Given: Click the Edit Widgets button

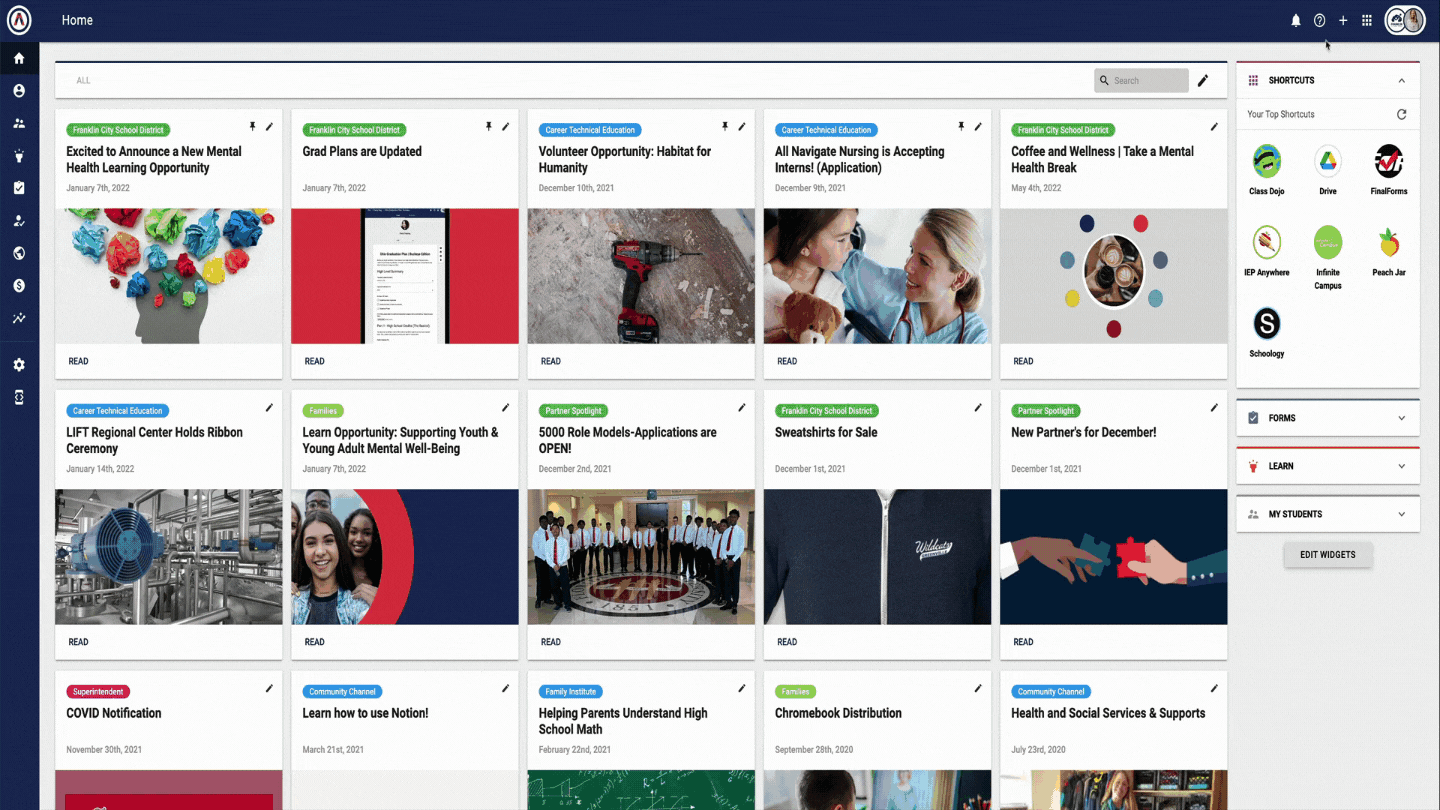Looking at the screenshot, I should [x=1327, y=555].
